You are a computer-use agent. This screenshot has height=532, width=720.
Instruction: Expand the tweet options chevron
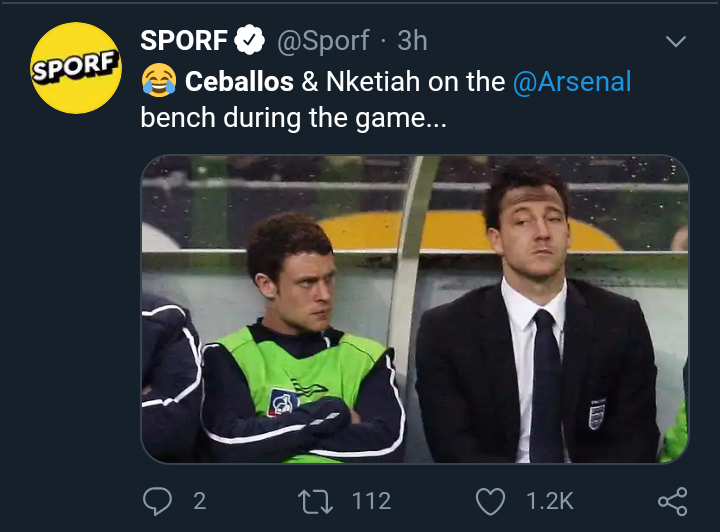(676, 42)
